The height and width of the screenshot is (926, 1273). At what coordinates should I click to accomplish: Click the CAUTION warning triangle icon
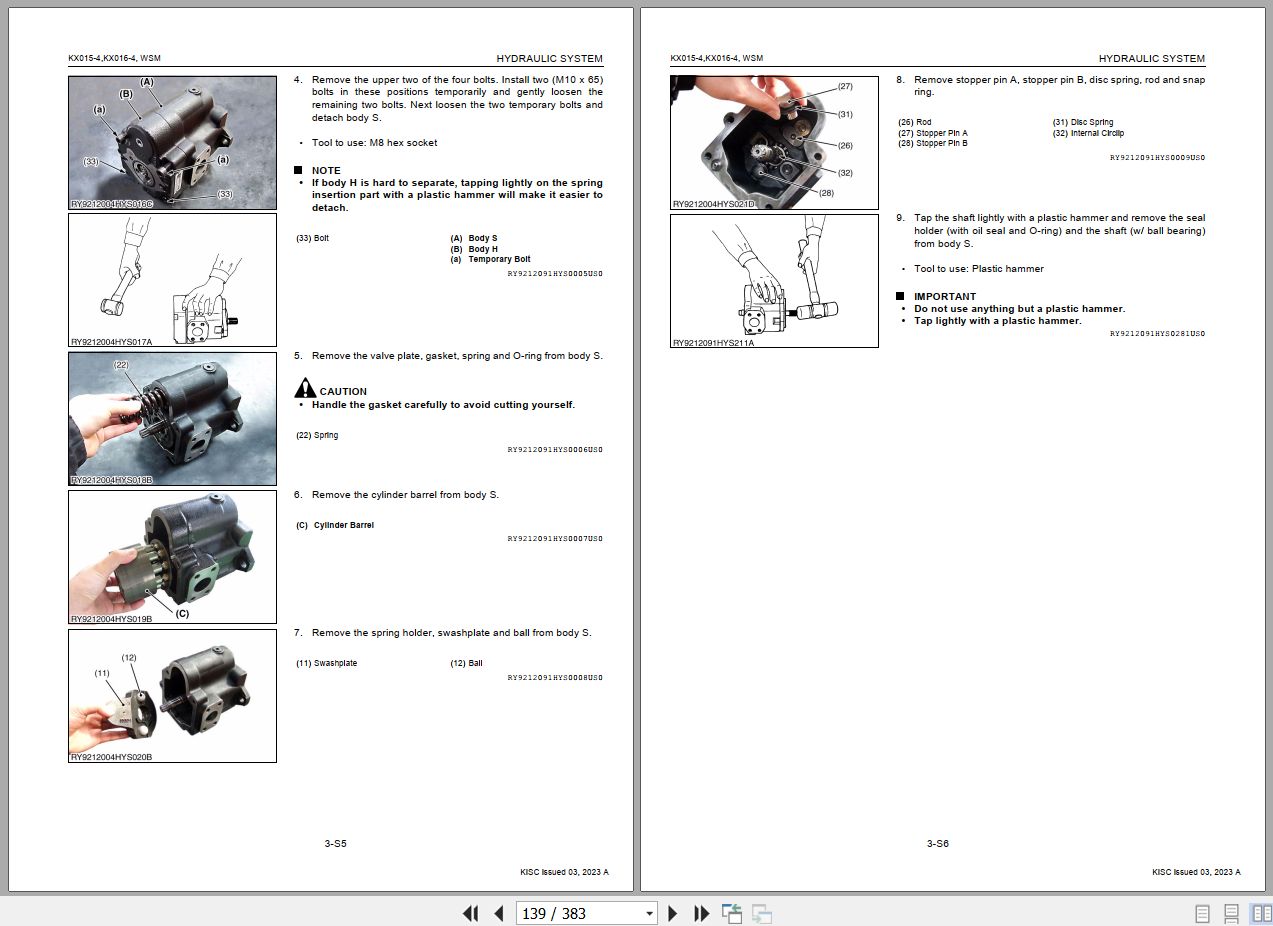tap(305, 388)
